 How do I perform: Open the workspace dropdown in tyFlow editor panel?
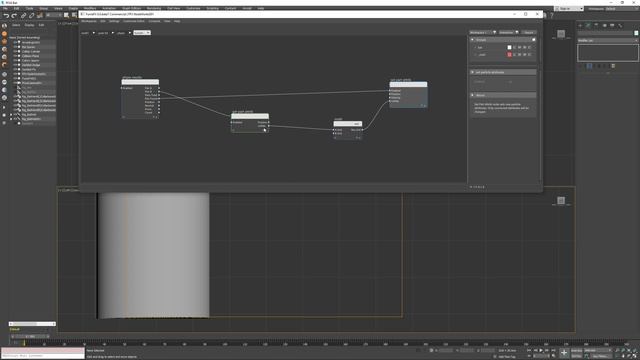pos(480,32)
